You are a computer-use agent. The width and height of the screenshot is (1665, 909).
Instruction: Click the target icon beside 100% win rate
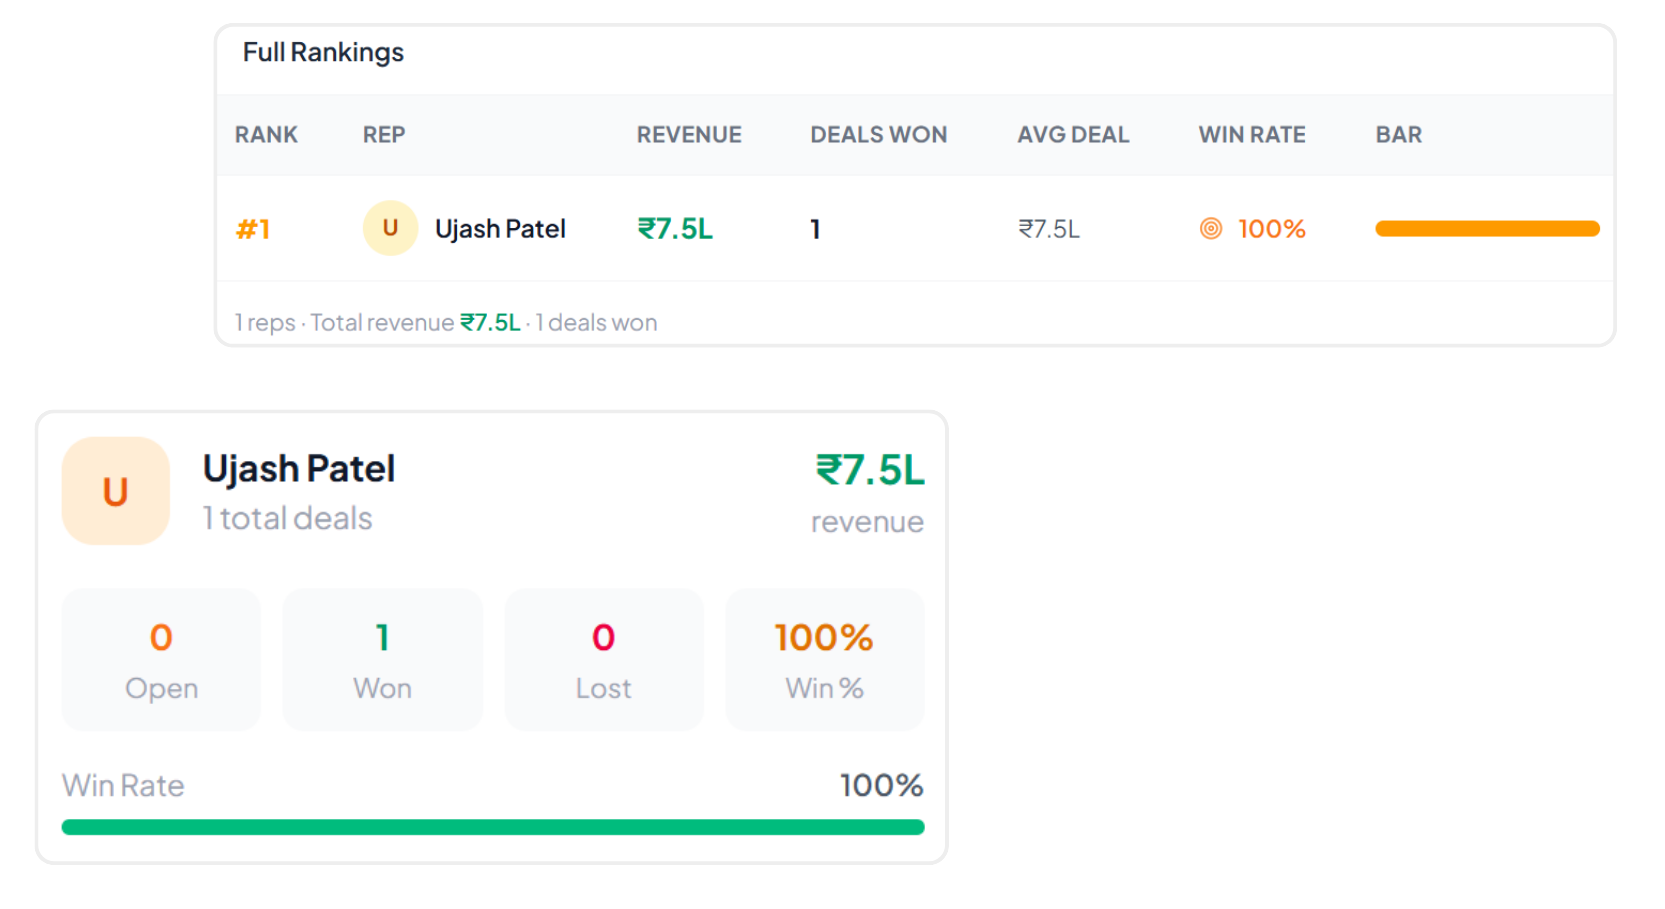click(x=1210, y=229)
